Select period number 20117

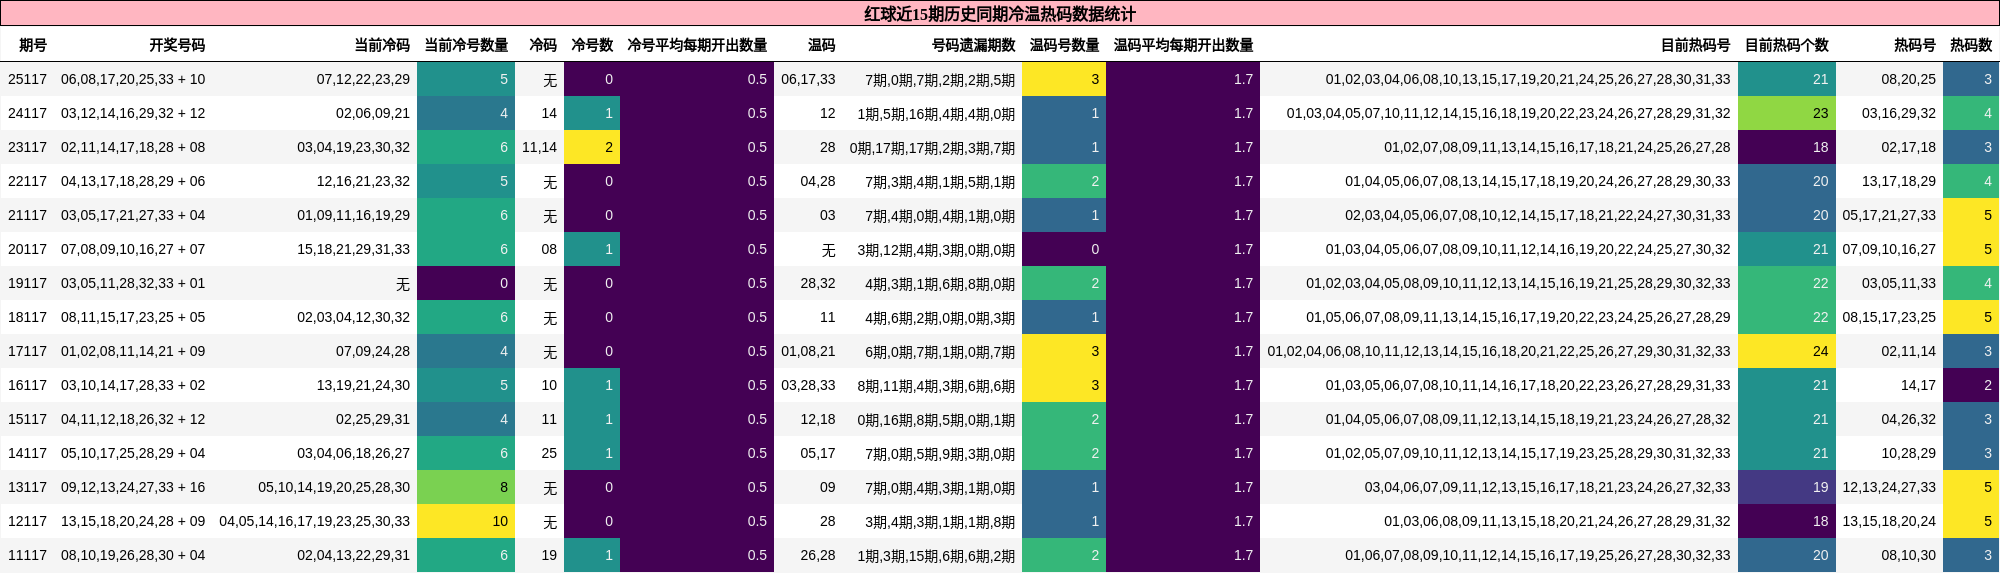[x=27, y=249]
